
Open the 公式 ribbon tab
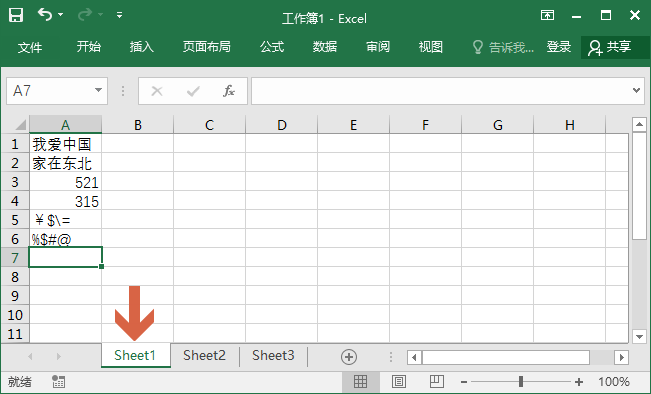pyautogui.click(x=272, y=46)
